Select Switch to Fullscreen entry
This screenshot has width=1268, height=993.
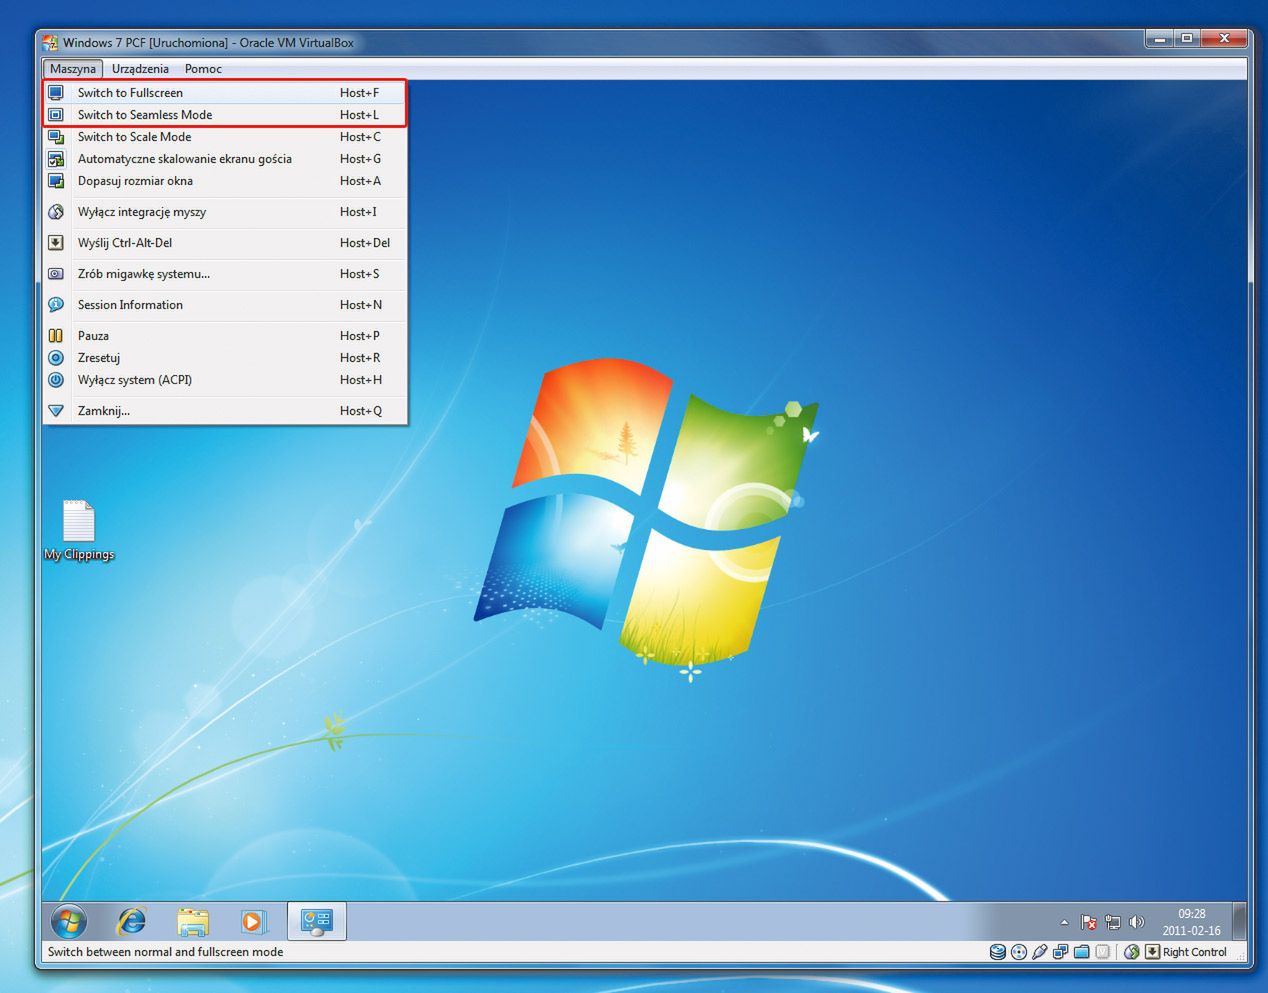click(x=225, y=93)
